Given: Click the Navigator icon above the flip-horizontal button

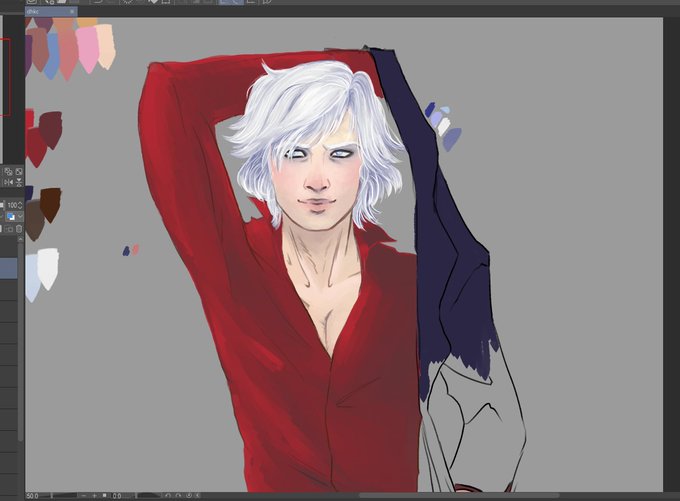Looking at the screenshot, I should point(9,171).
